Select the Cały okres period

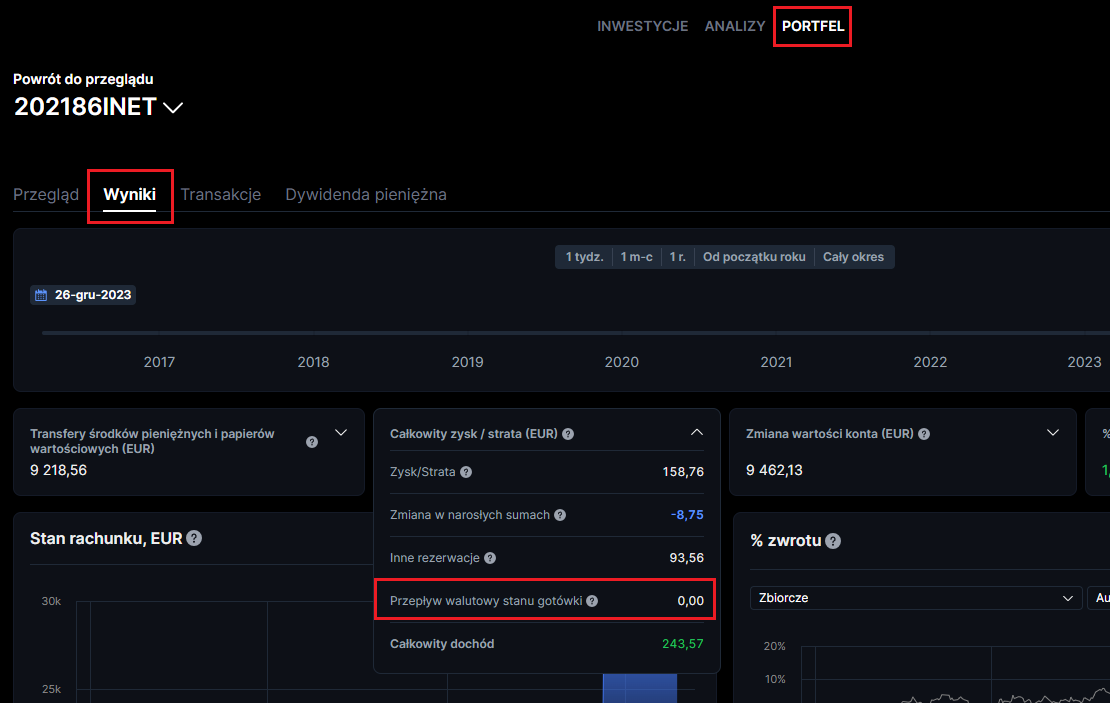pyautogui.click(x=854, y=257)
